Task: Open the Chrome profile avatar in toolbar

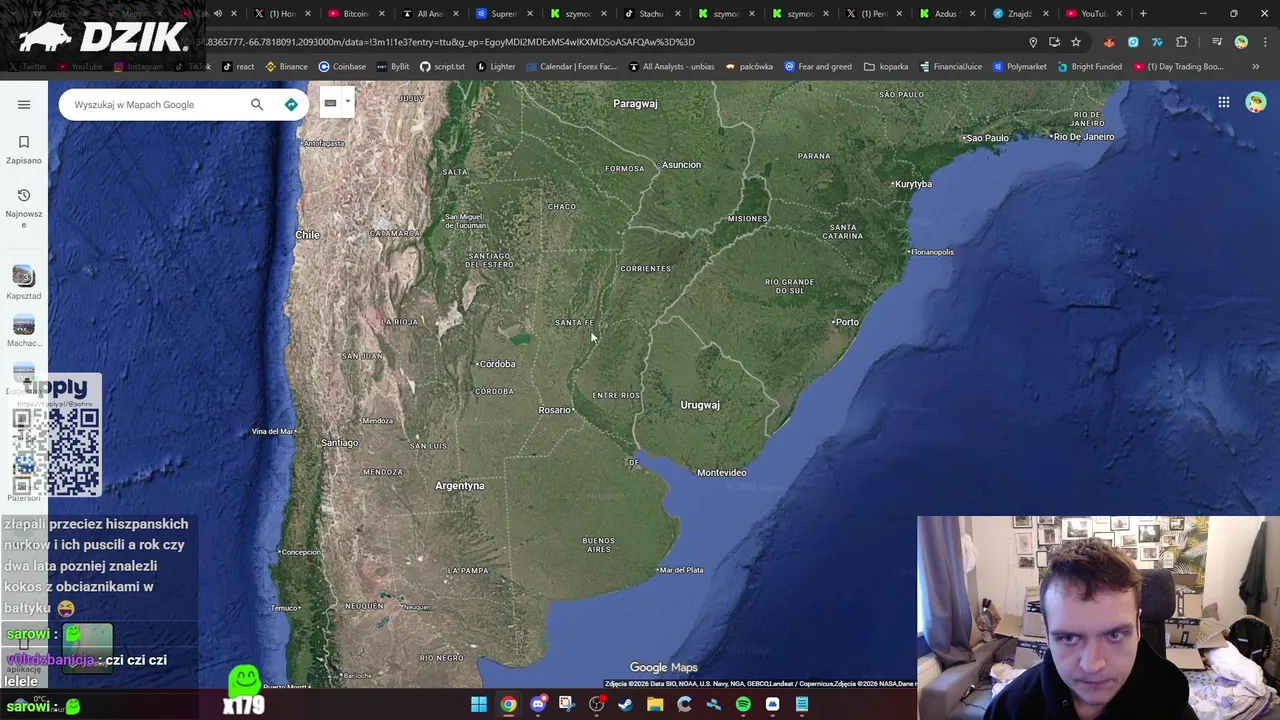Action: 1241,42
